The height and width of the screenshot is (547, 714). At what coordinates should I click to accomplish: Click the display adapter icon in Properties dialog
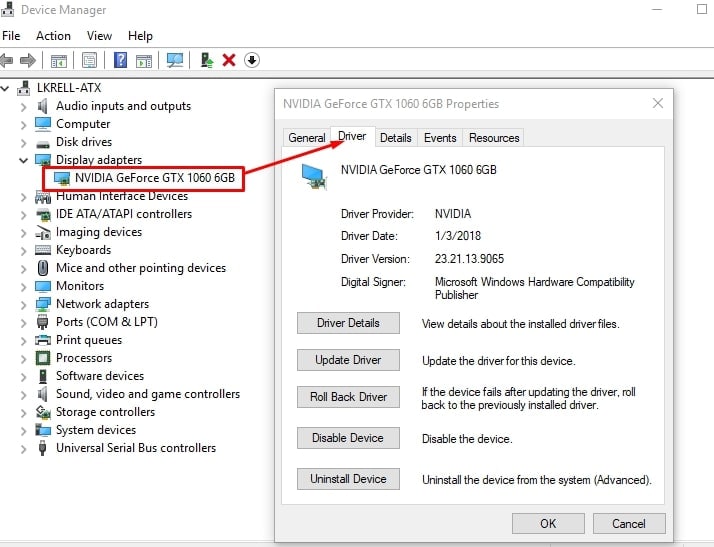click(x=314, y=176)
